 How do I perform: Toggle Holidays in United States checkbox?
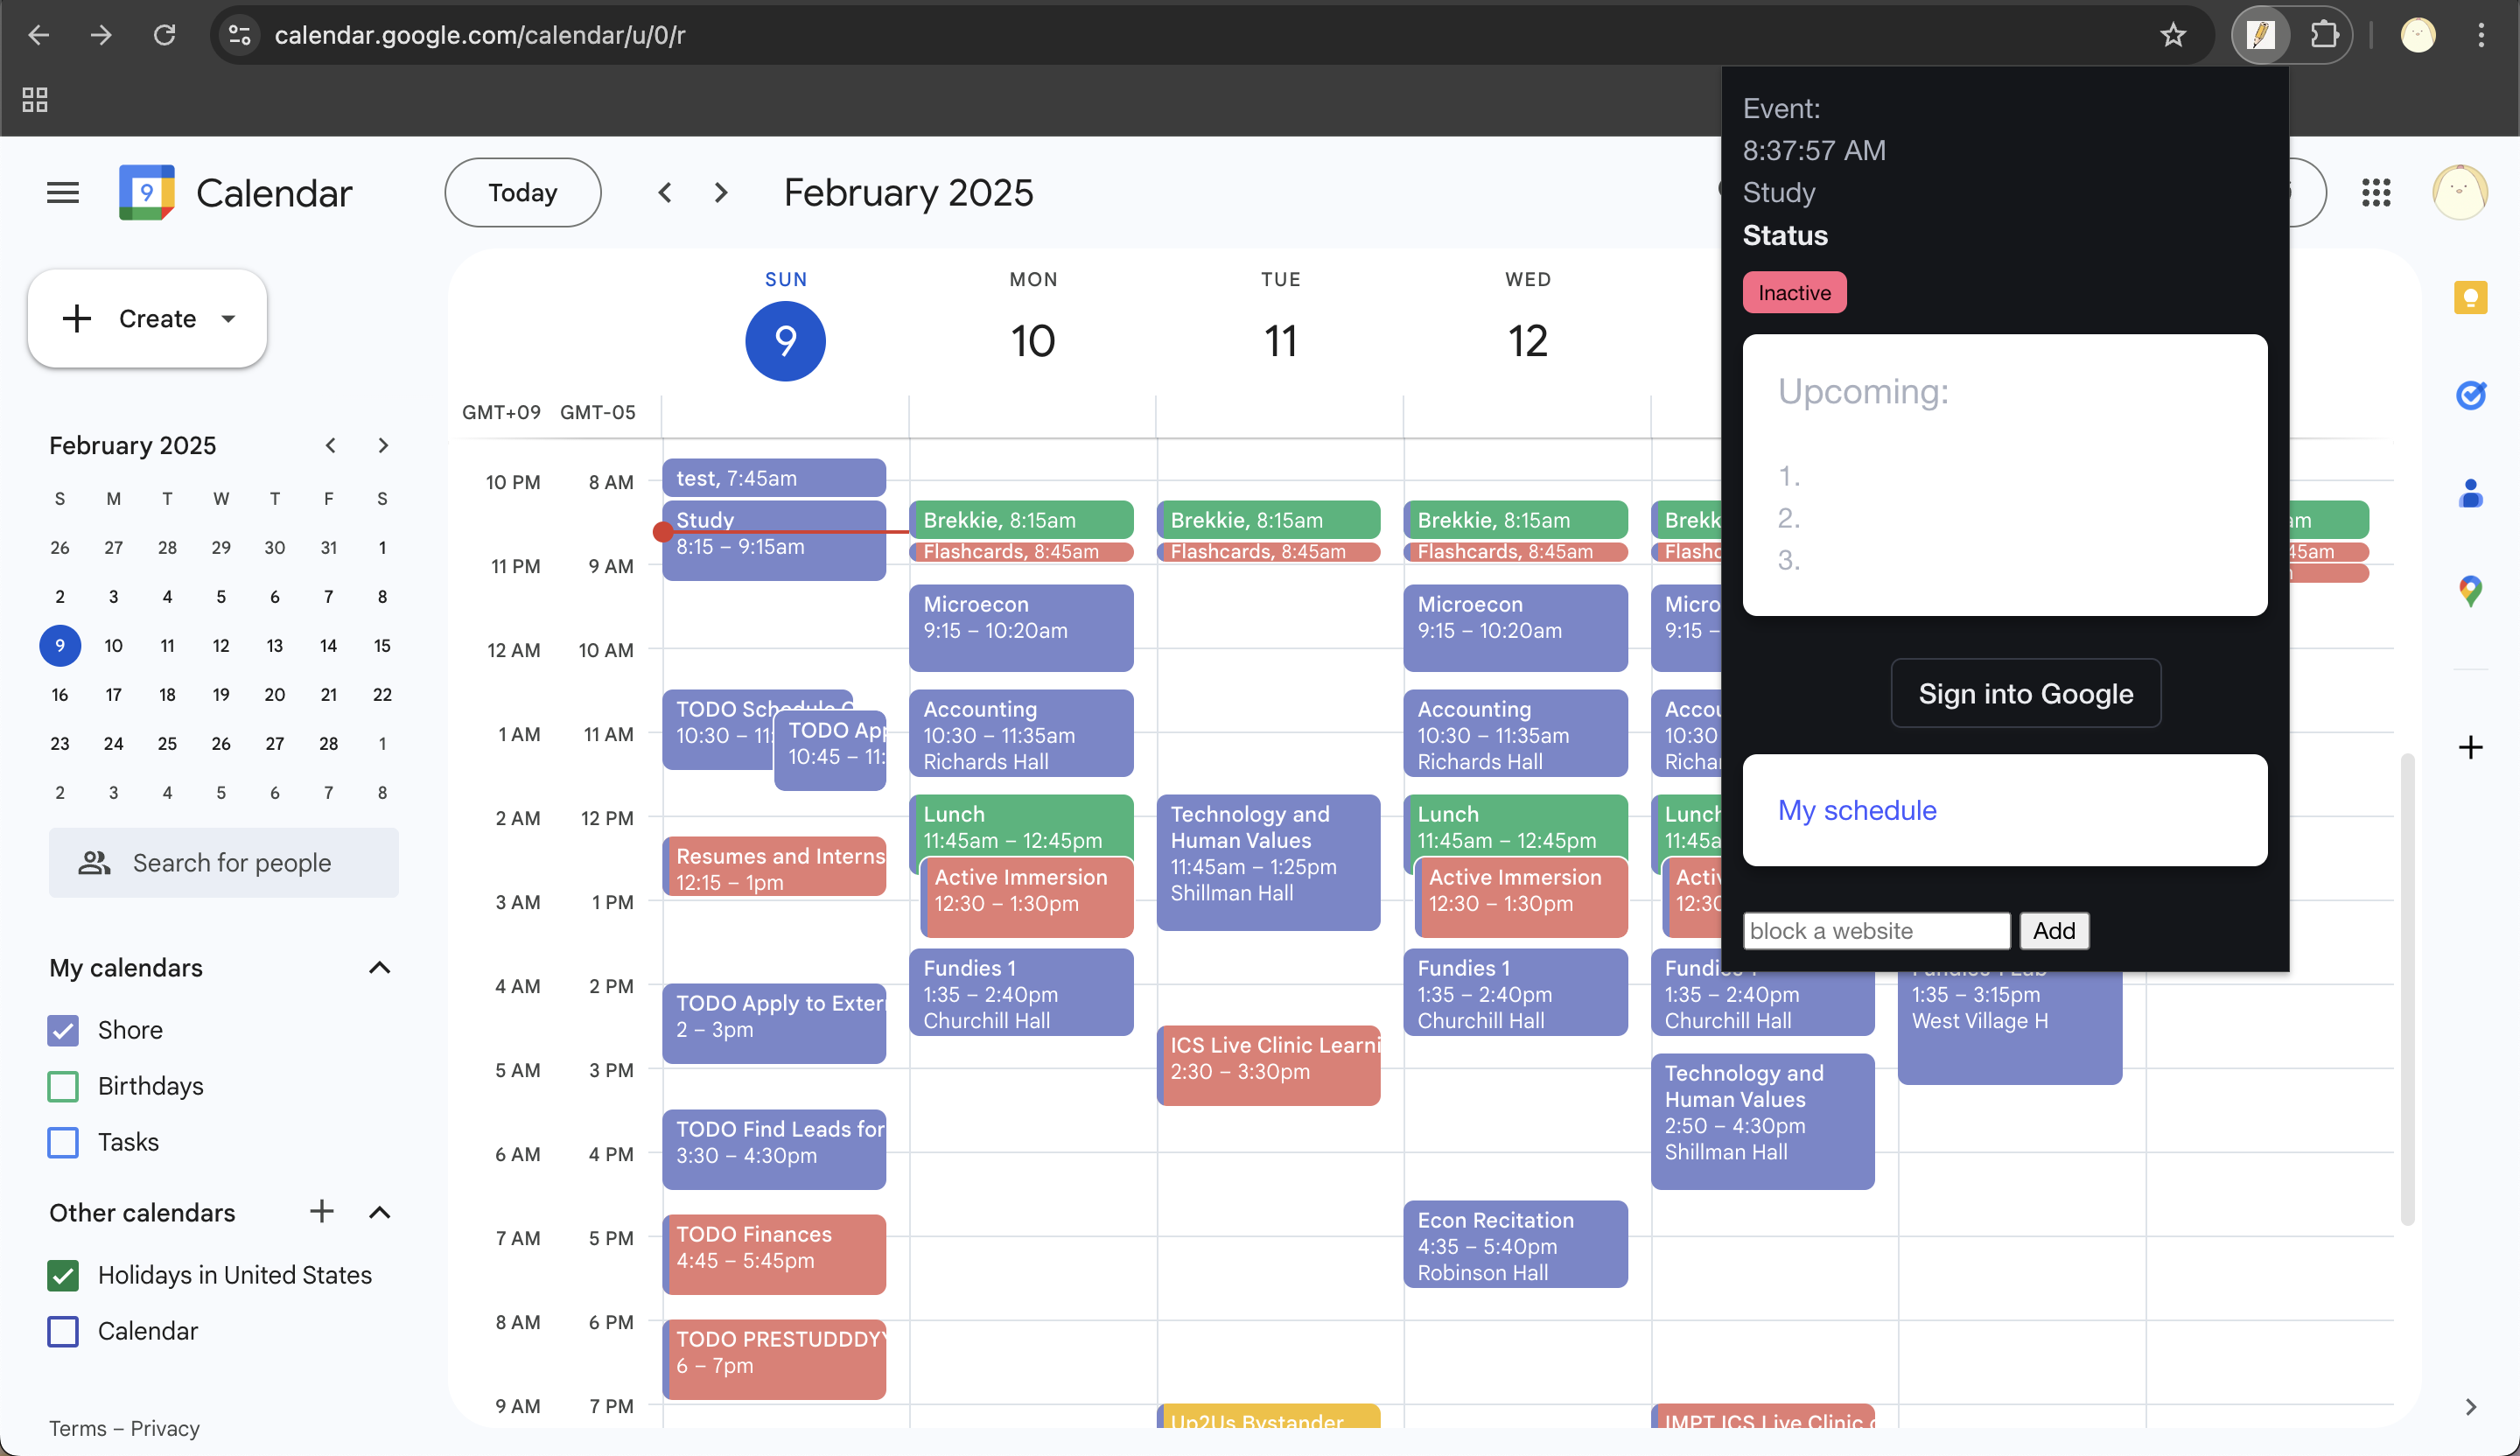click(x=63, y=1275)
